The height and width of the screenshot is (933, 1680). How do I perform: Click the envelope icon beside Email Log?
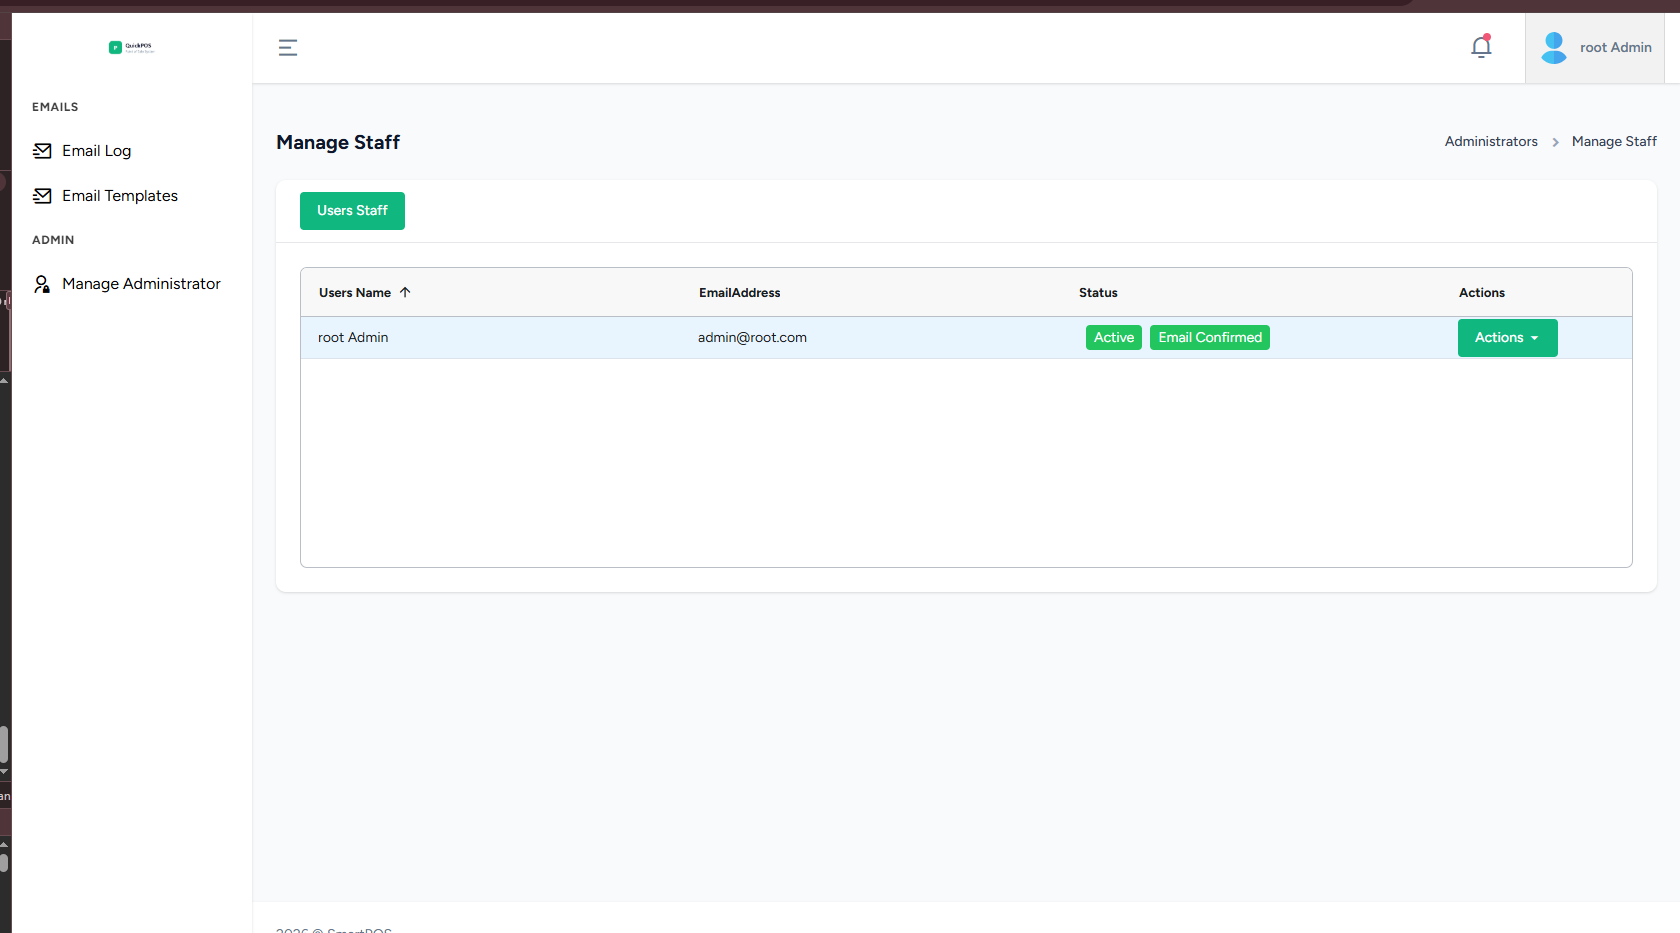pos(42,151)
